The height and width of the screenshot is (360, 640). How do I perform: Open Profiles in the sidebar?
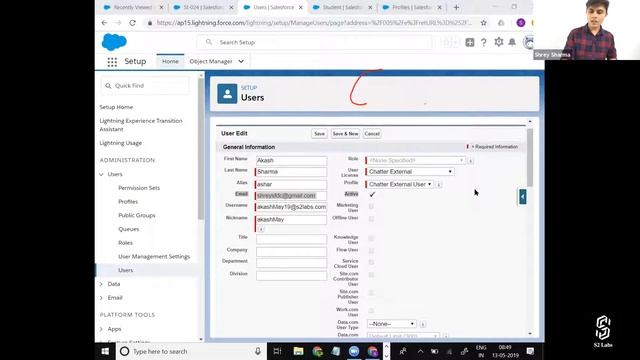(128, 202)
